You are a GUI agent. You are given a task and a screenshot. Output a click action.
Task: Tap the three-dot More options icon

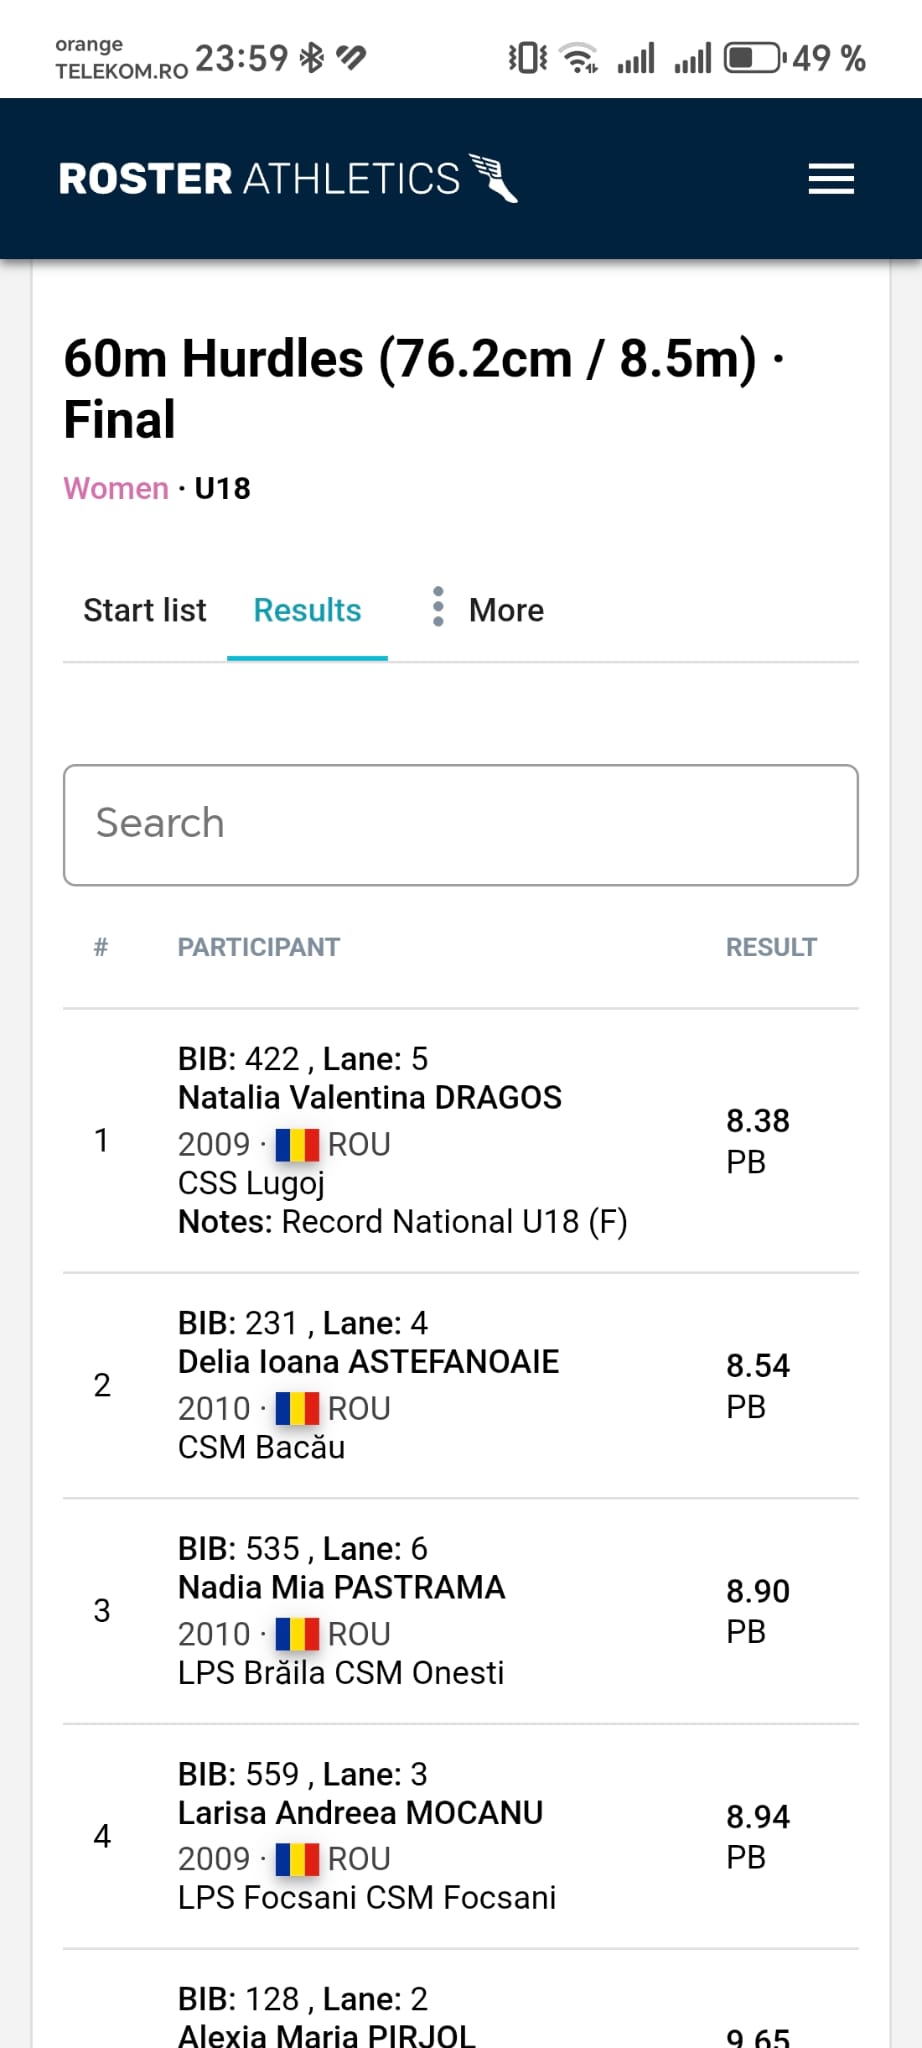pyautogui.click(x=438, y=607)
